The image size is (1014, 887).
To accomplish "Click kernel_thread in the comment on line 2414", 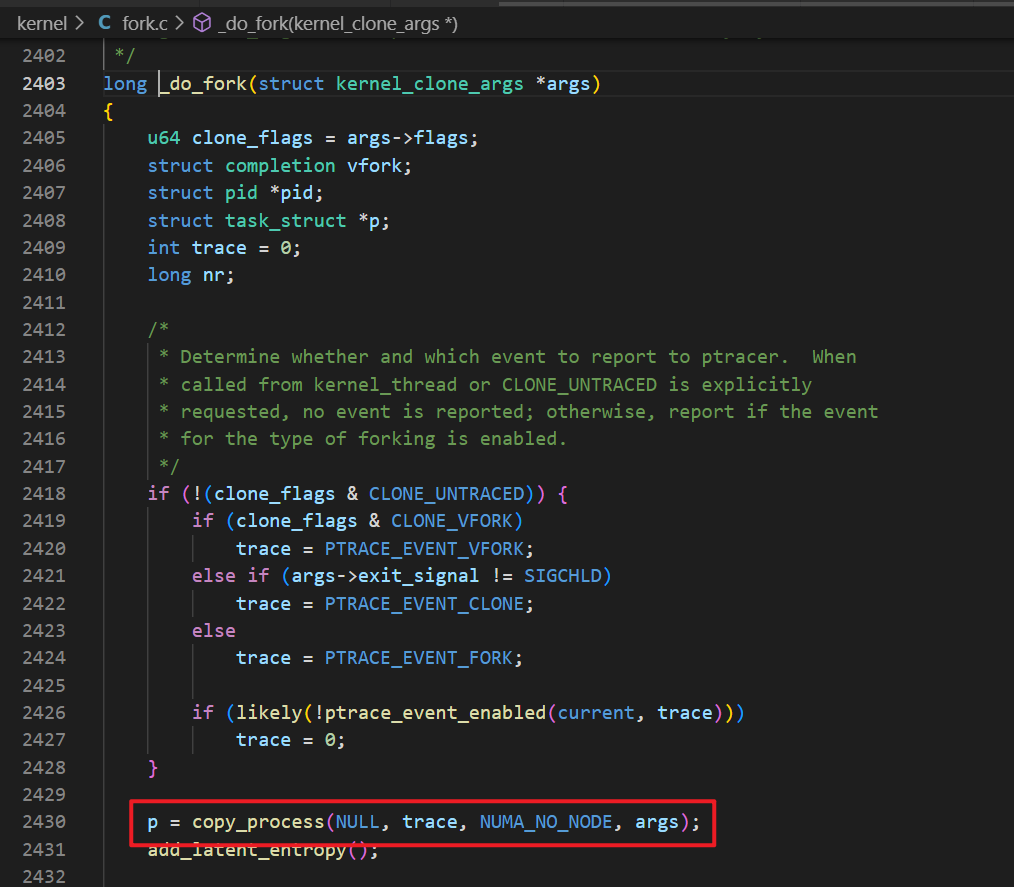I will [385, 385].
